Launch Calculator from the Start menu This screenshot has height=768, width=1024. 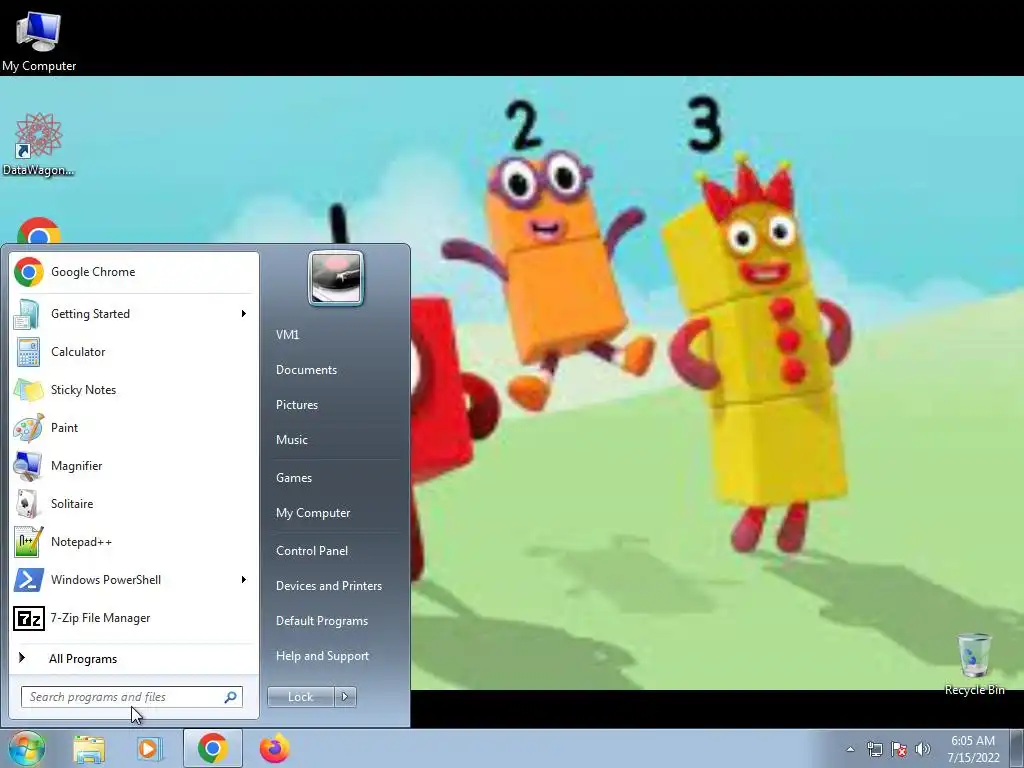(x=133, y=352)
